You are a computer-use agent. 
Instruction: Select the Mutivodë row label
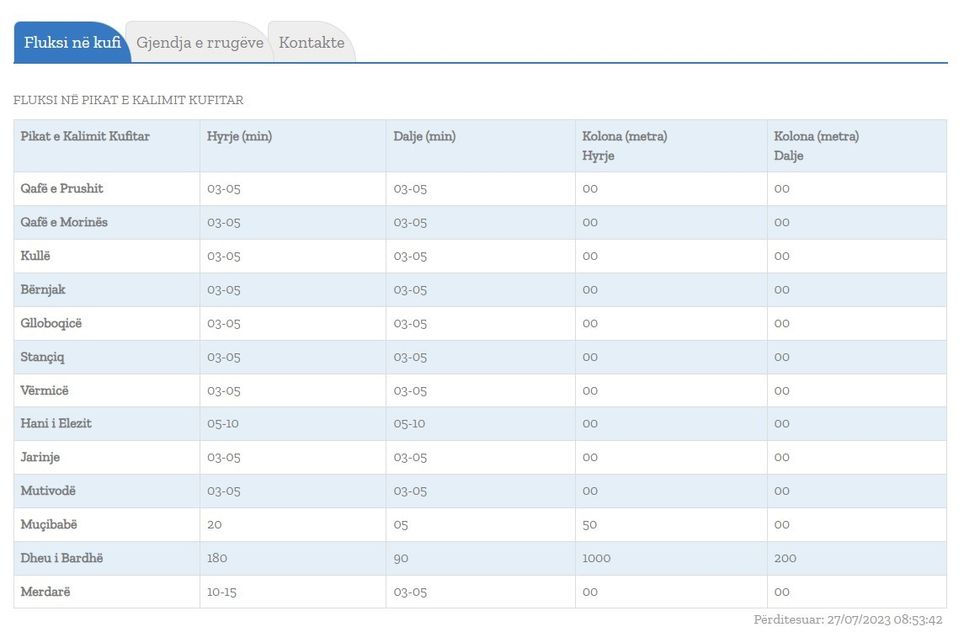click(x=48, y=491)
